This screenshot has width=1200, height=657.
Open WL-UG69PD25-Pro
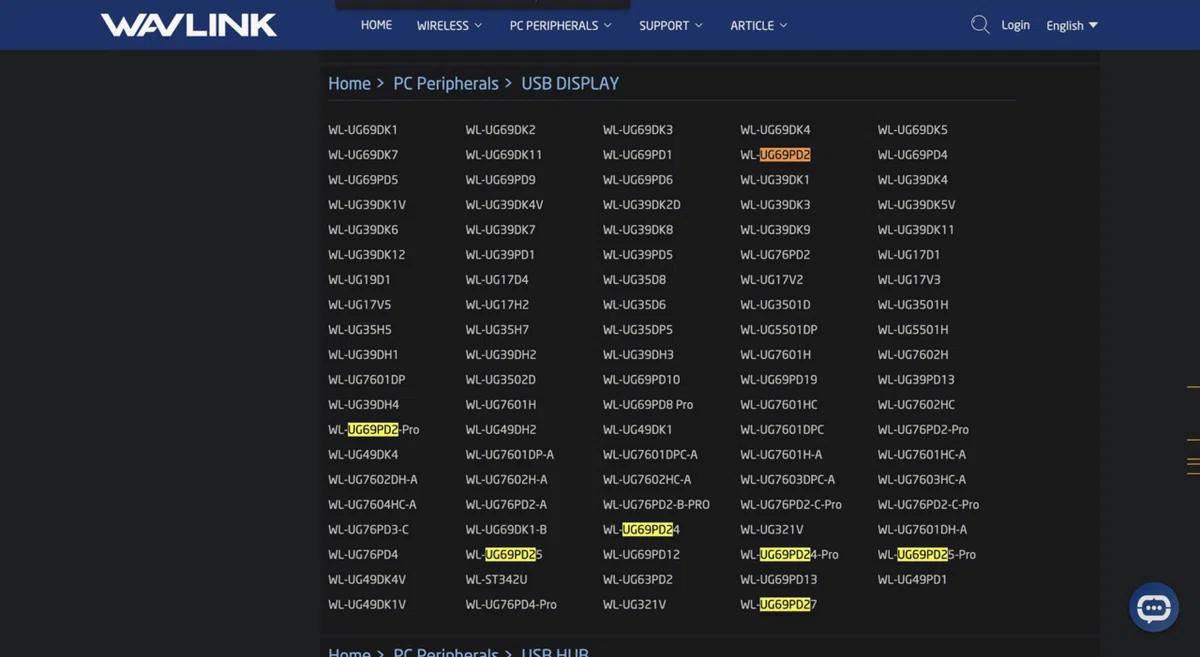pos(927,555)
